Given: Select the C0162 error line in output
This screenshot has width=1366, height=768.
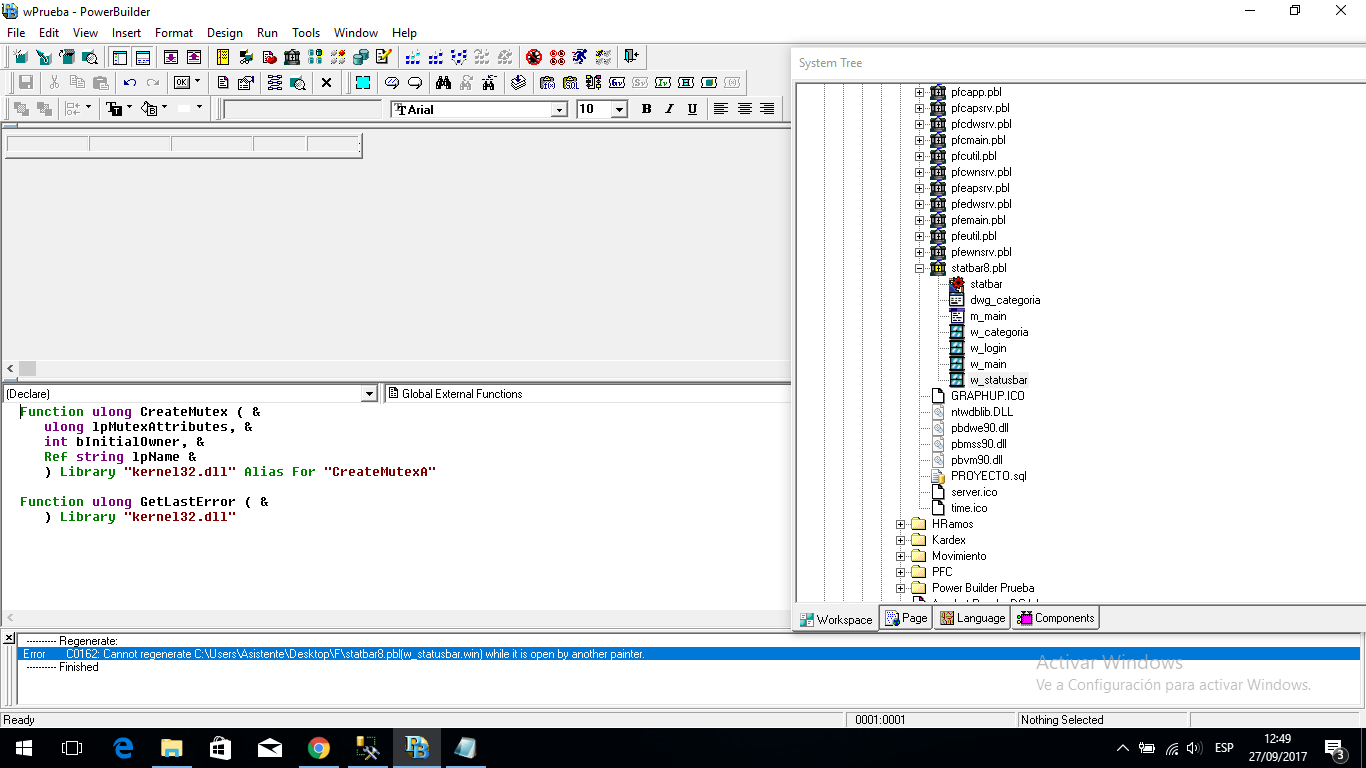Looking at the screenshot, I should (x=690, y=654).
